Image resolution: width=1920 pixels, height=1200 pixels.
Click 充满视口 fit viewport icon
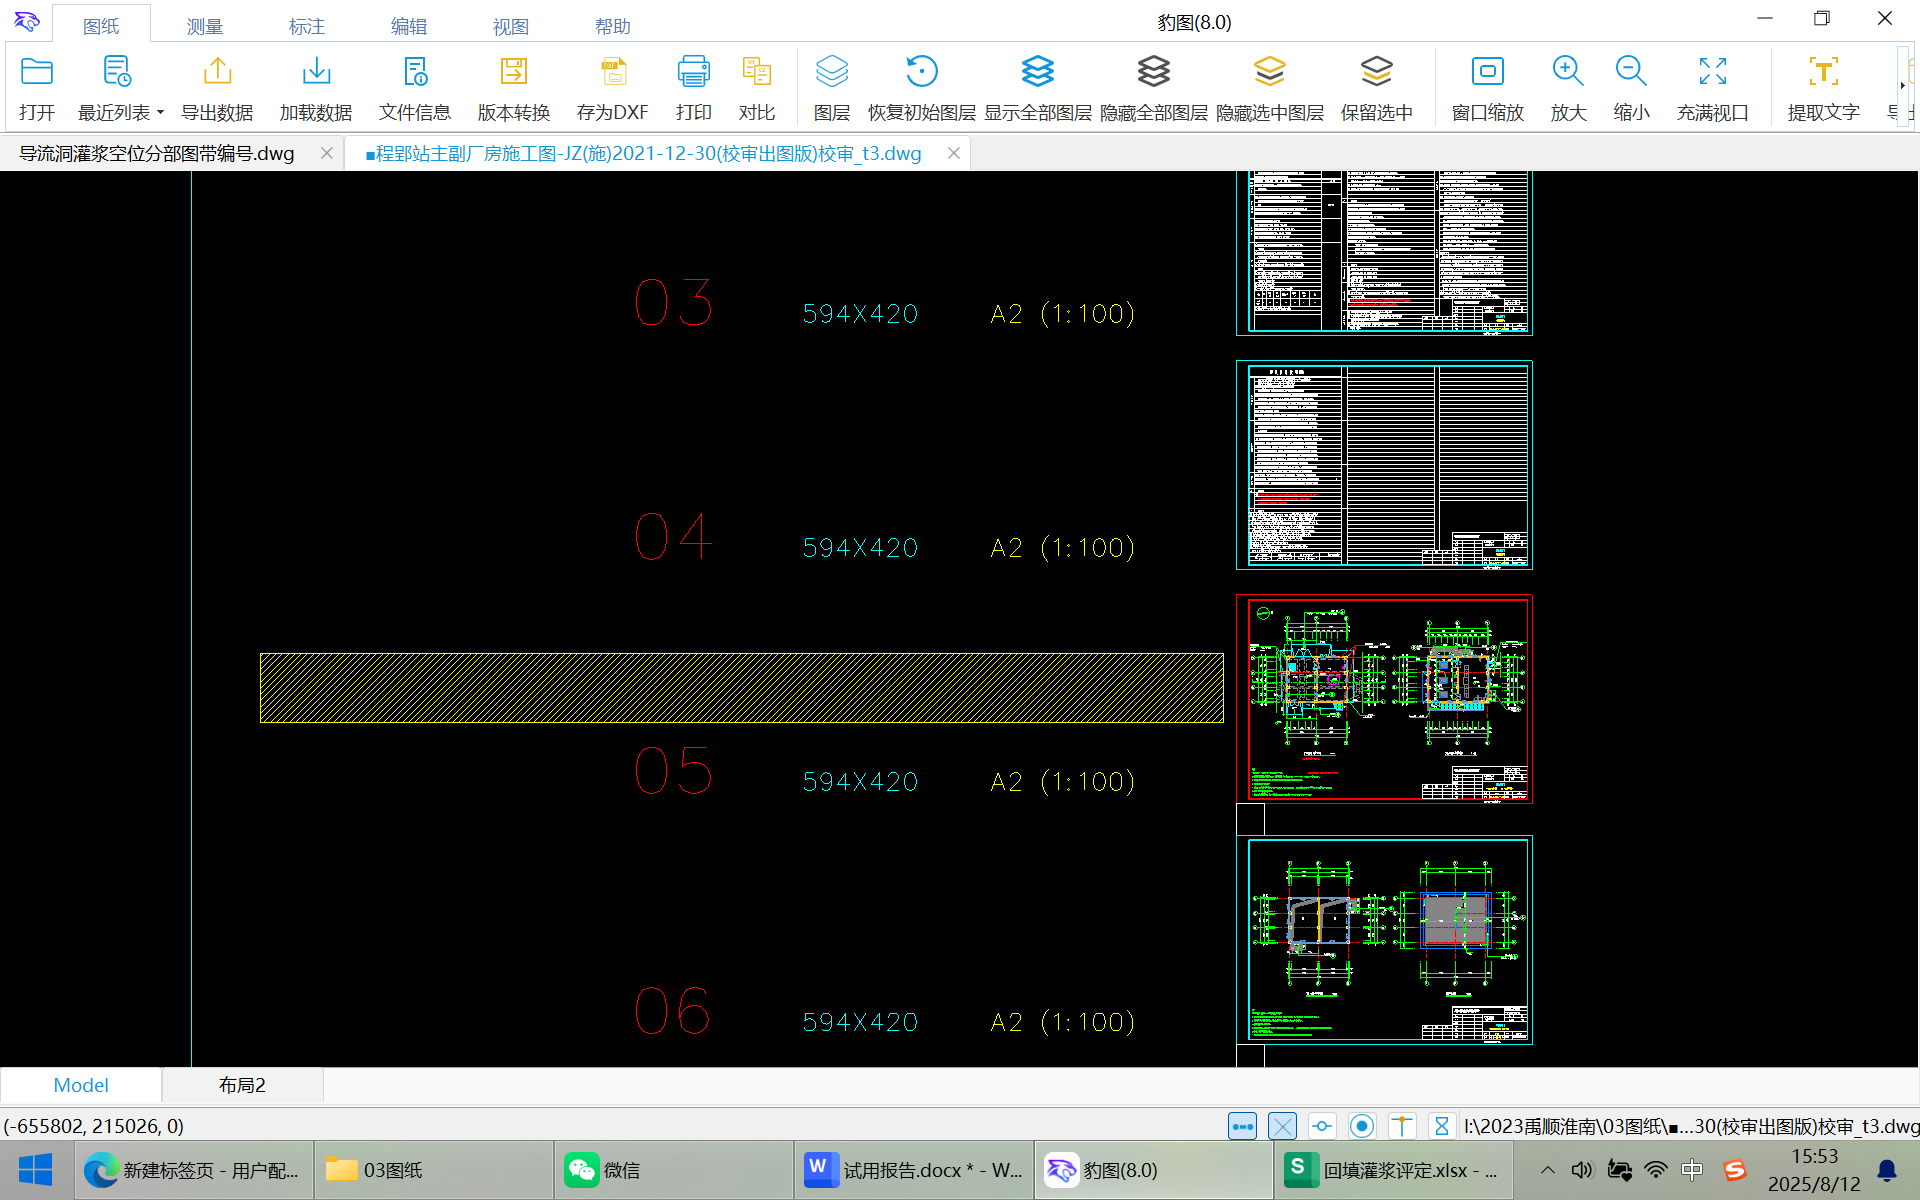click(x=1712, y=72)
